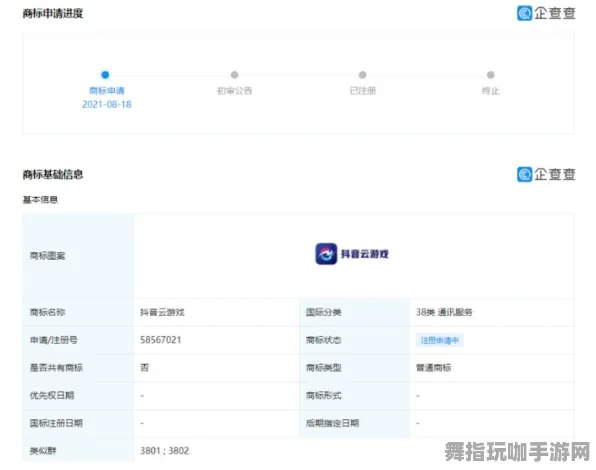Click the 商标申请进度 section heading
The image size is (596, 470).
(x=53, y=14)
